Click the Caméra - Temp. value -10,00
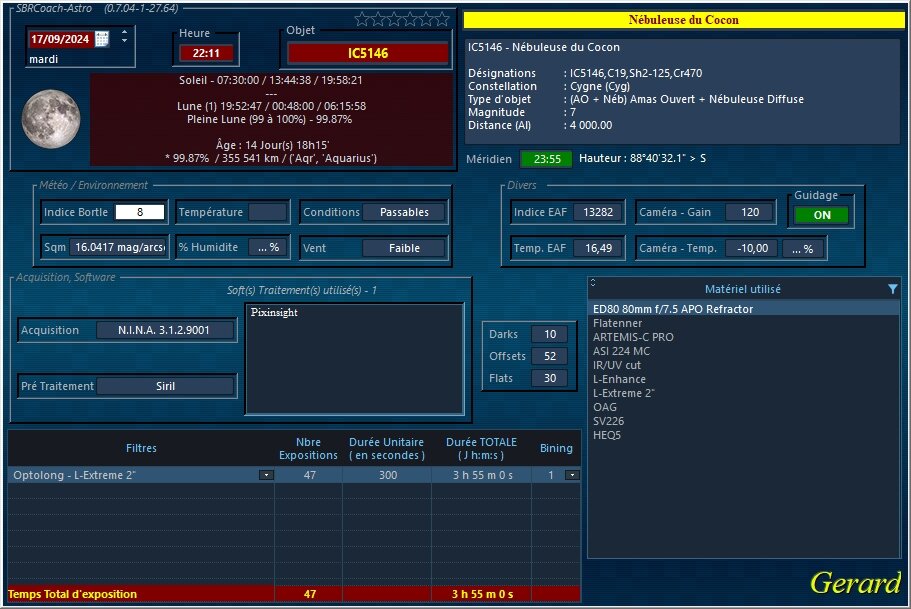 (752, 248)
